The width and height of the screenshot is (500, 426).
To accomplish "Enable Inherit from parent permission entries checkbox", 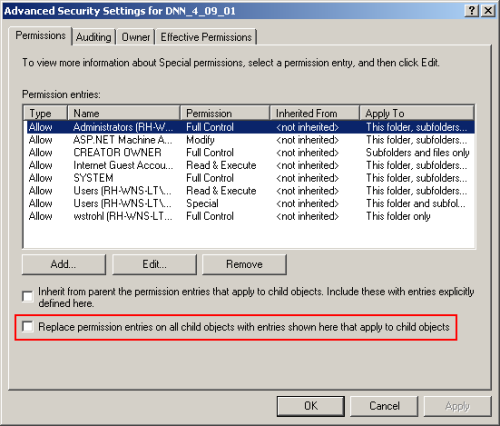I will pos(28,296).
